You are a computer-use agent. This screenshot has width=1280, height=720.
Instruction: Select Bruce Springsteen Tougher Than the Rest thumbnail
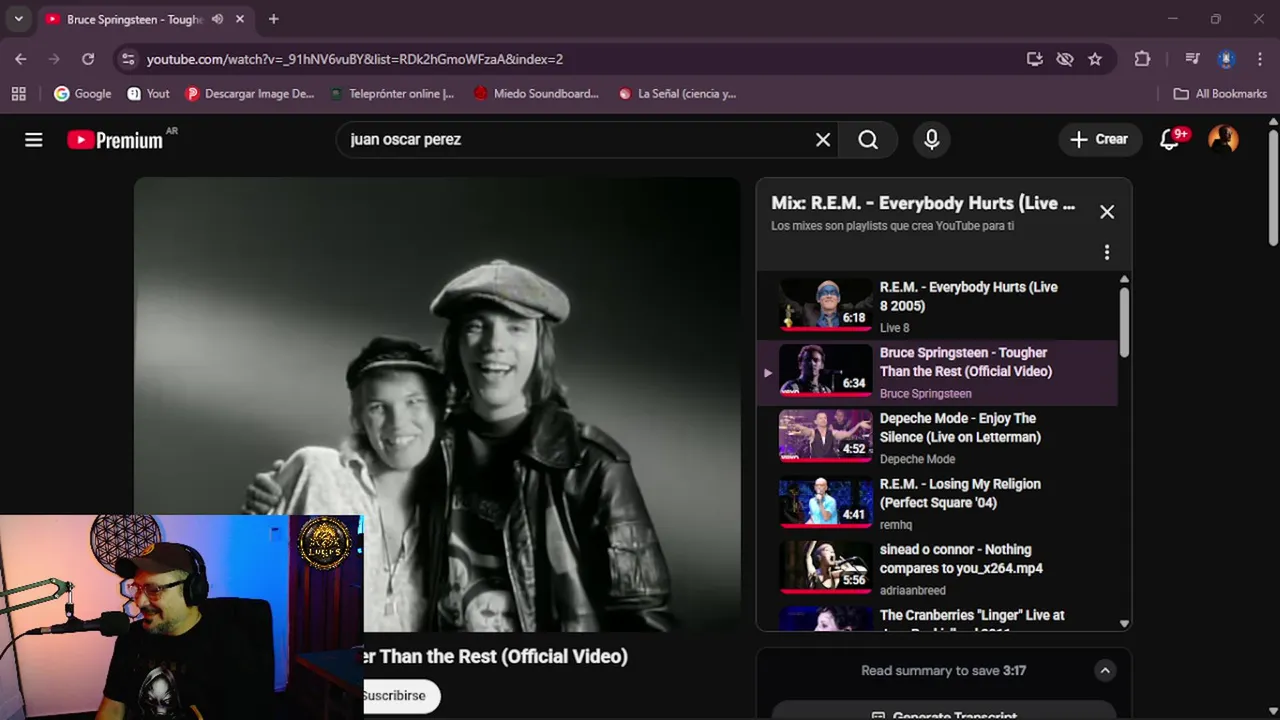826,371
